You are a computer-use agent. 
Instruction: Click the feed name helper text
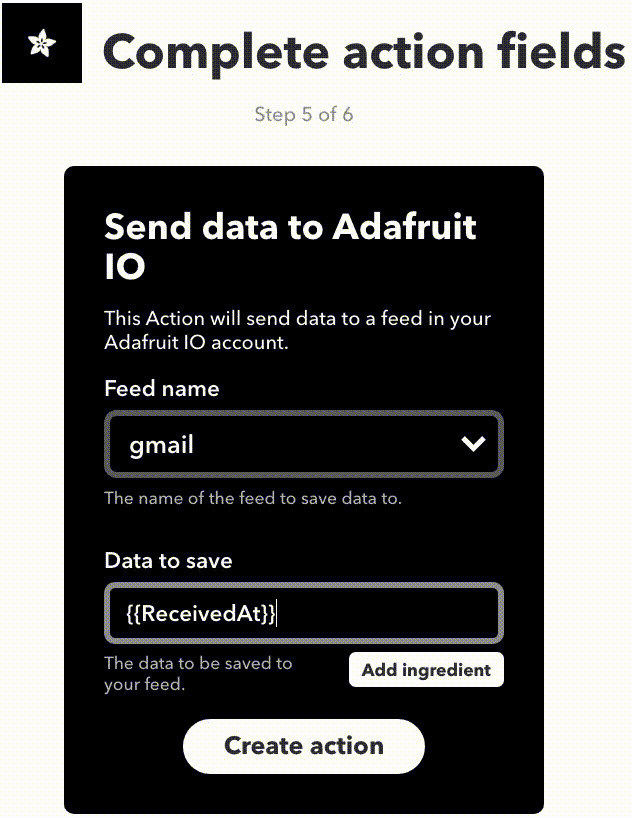click(253, 498)
